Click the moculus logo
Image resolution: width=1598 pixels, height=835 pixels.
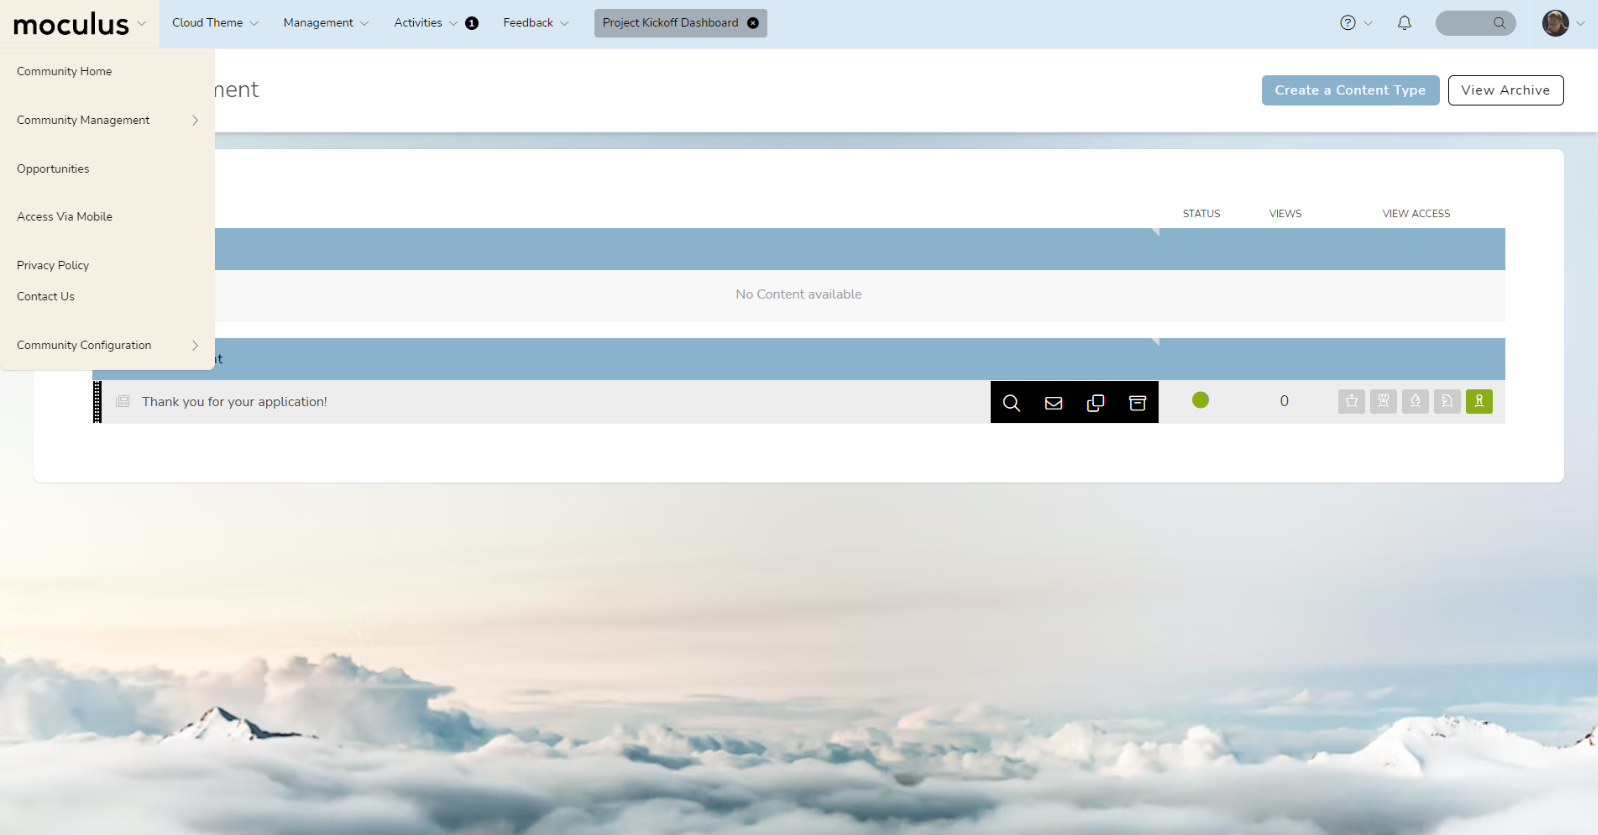(71, 24)
